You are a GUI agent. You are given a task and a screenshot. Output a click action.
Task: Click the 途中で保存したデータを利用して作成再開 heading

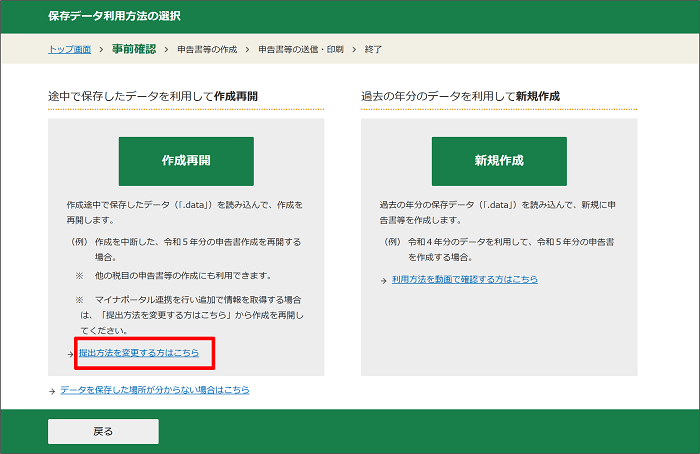coord(153,96)
